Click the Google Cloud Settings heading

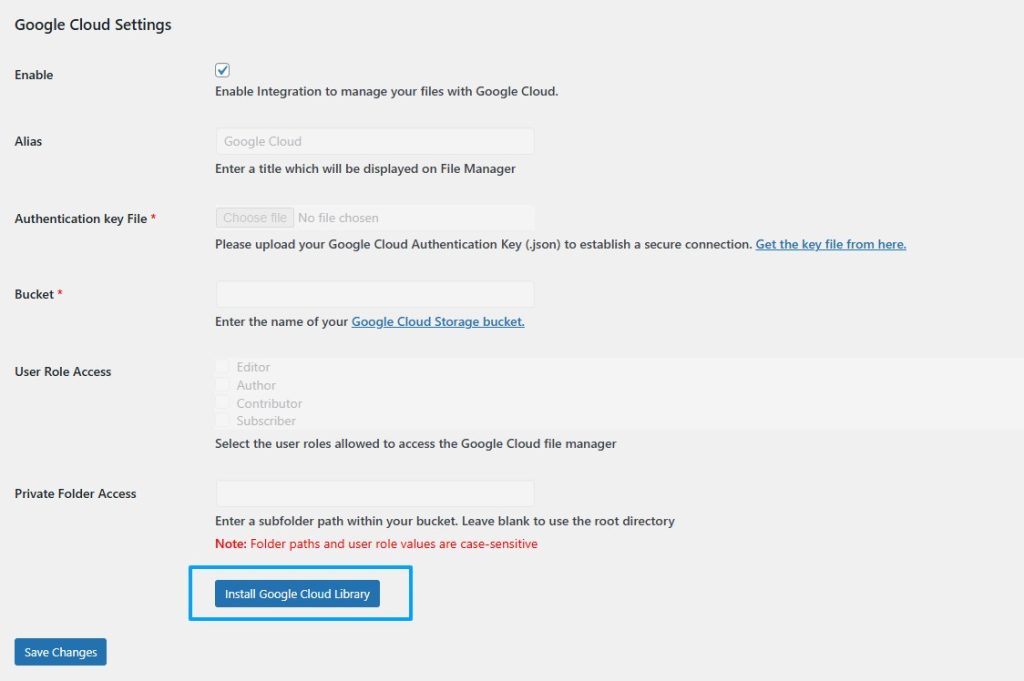[x=92, y=24]
